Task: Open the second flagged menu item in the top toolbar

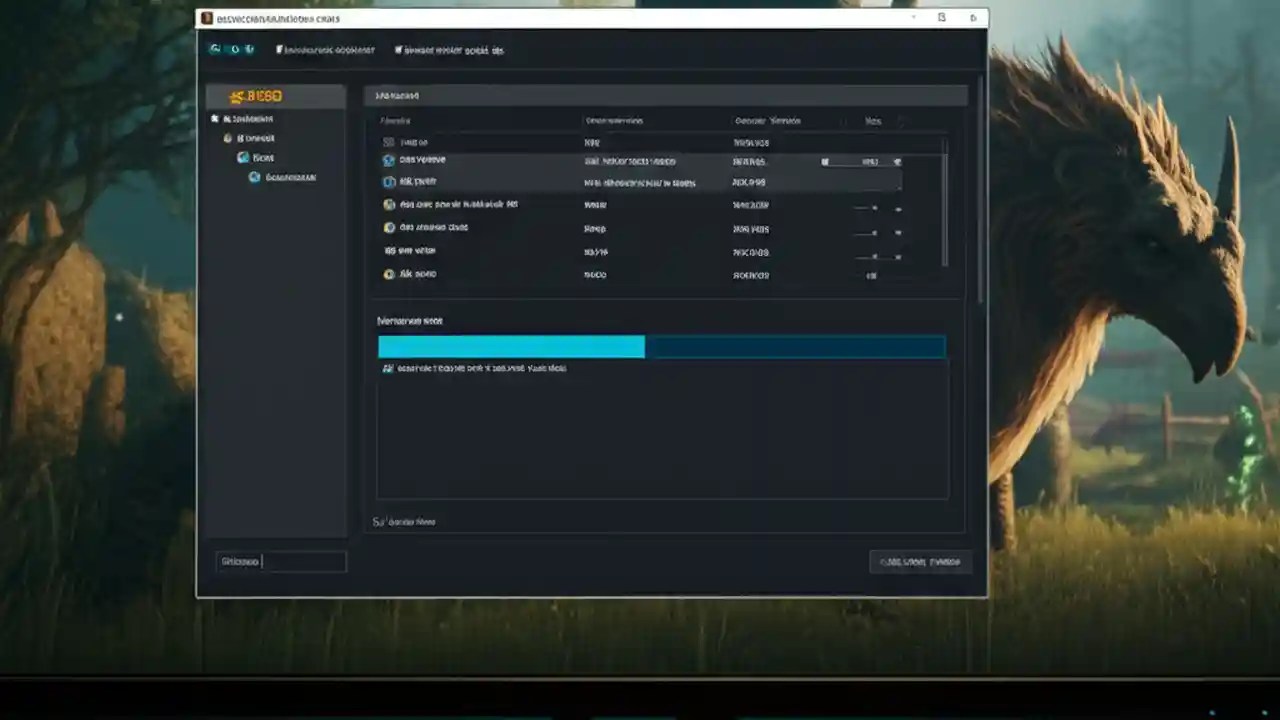Action: point(450,49)
